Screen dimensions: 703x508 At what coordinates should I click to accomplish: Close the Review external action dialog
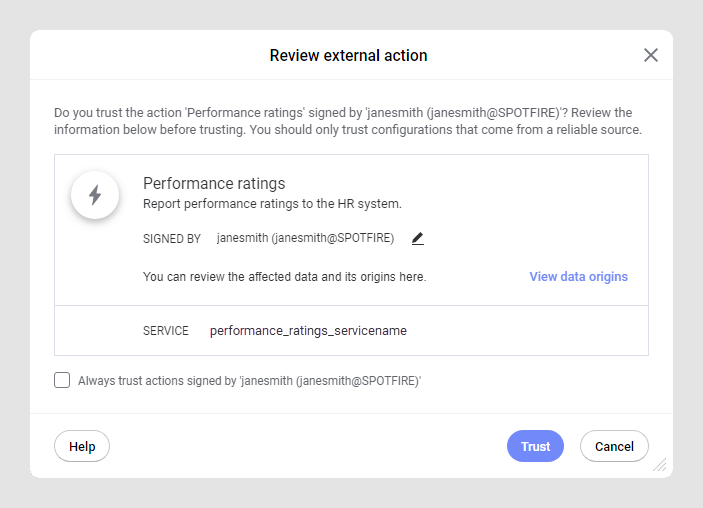[x=651, y=55]
